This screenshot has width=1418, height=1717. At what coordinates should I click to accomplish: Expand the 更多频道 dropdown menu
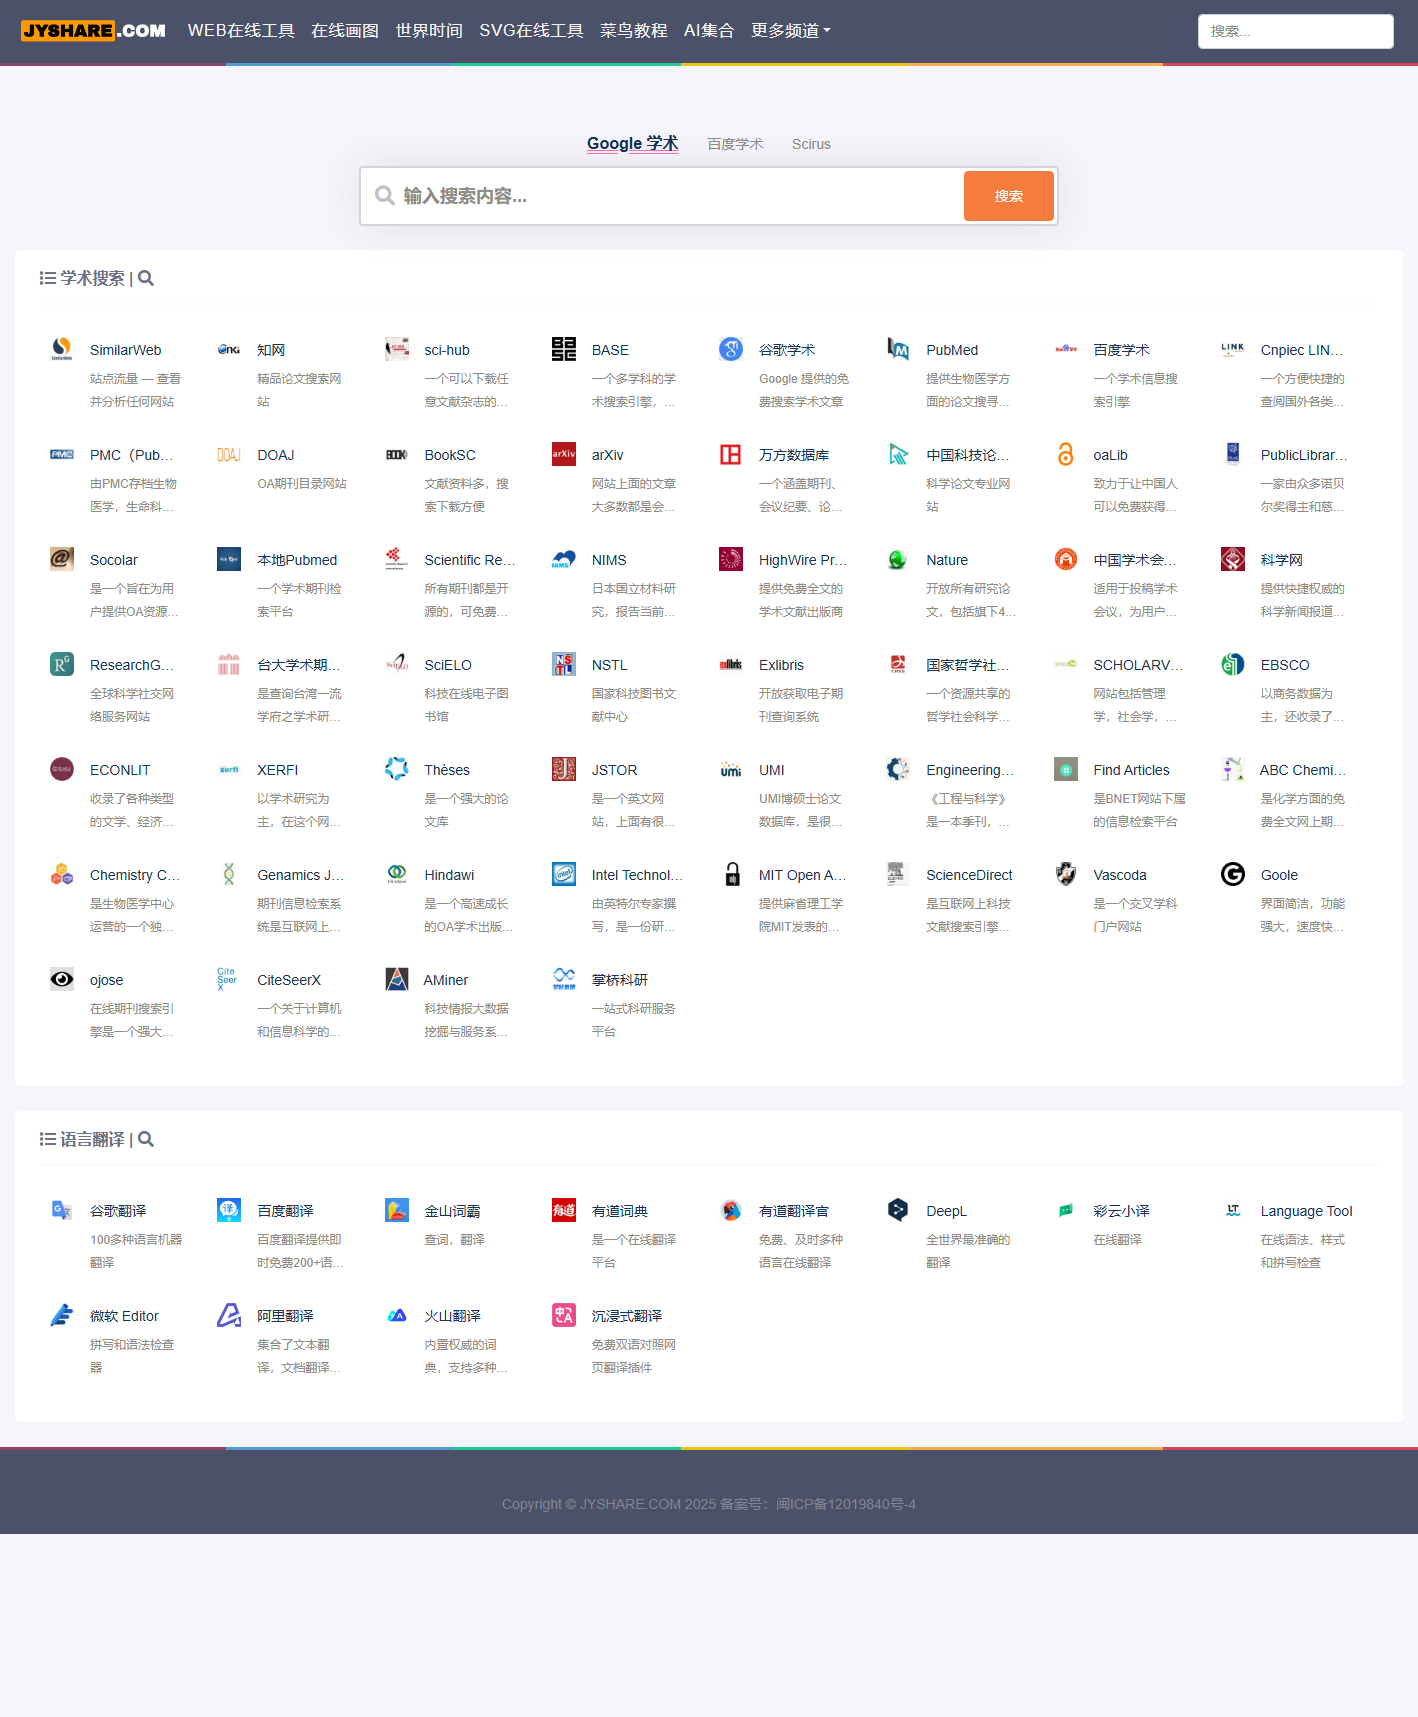pos(790,31)
